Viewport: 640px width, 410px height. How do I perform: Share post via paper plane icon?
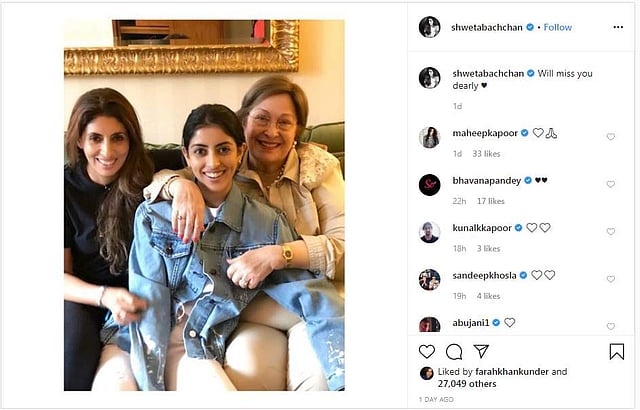point(481,351)
